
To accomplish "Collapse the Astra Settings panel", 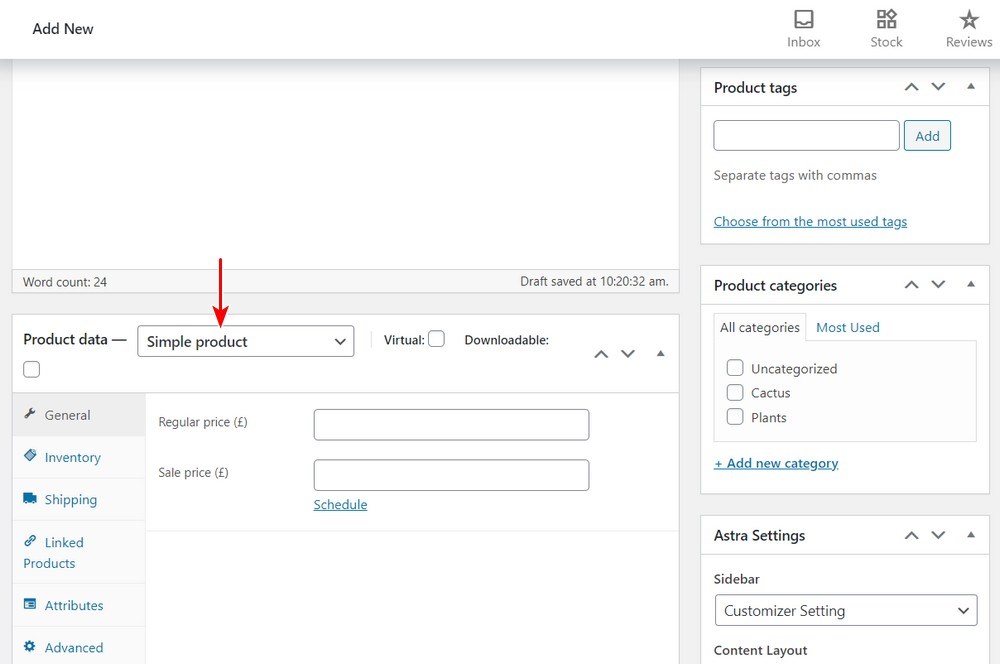I will (971, 535).
